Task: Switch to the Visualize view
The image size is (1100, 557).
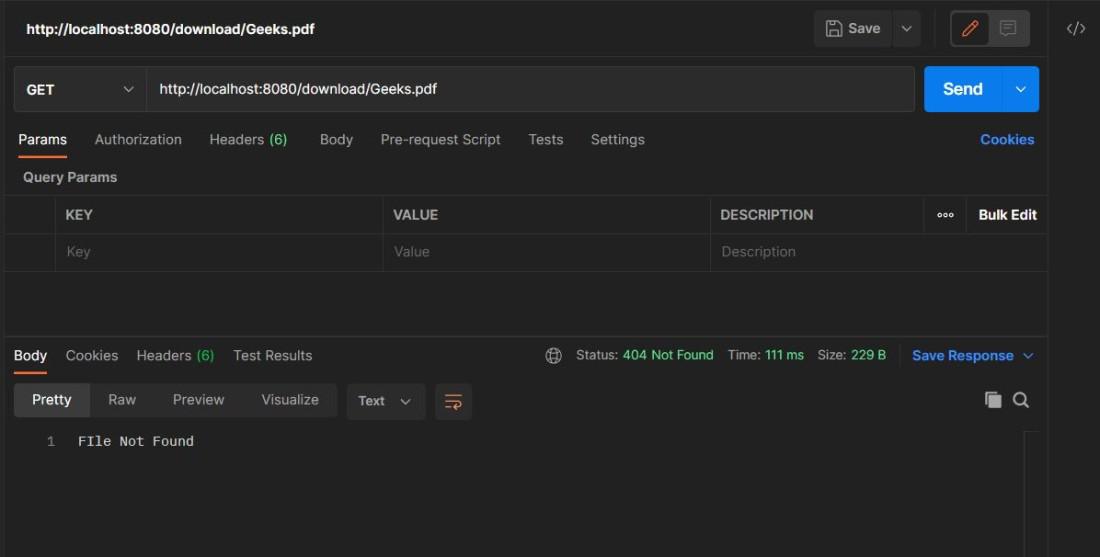Action: pyautogui.click(x=290, y=400)
